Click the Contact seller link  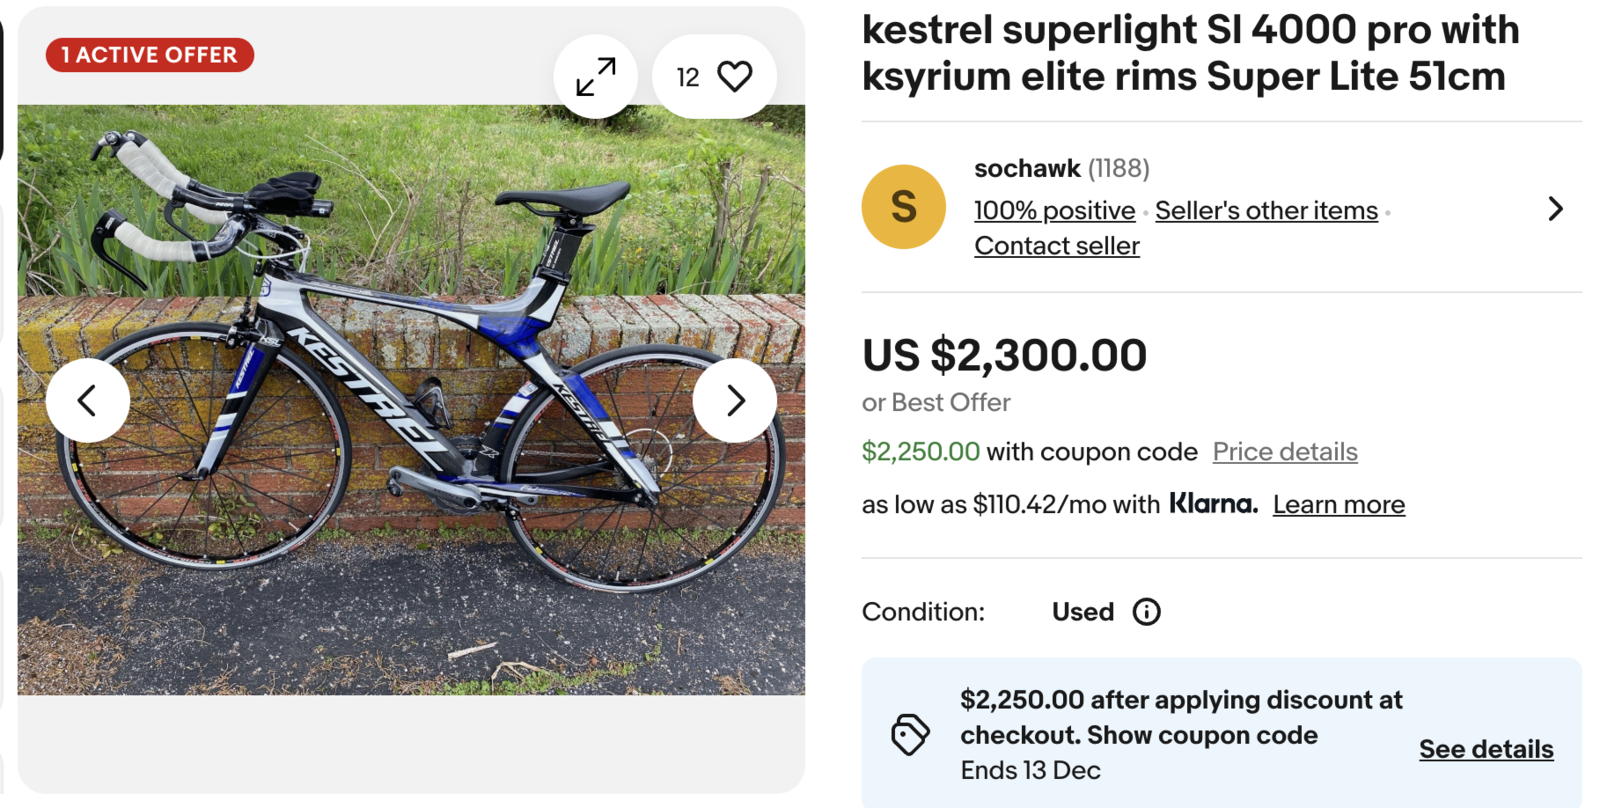click(x=1057, y=246)
